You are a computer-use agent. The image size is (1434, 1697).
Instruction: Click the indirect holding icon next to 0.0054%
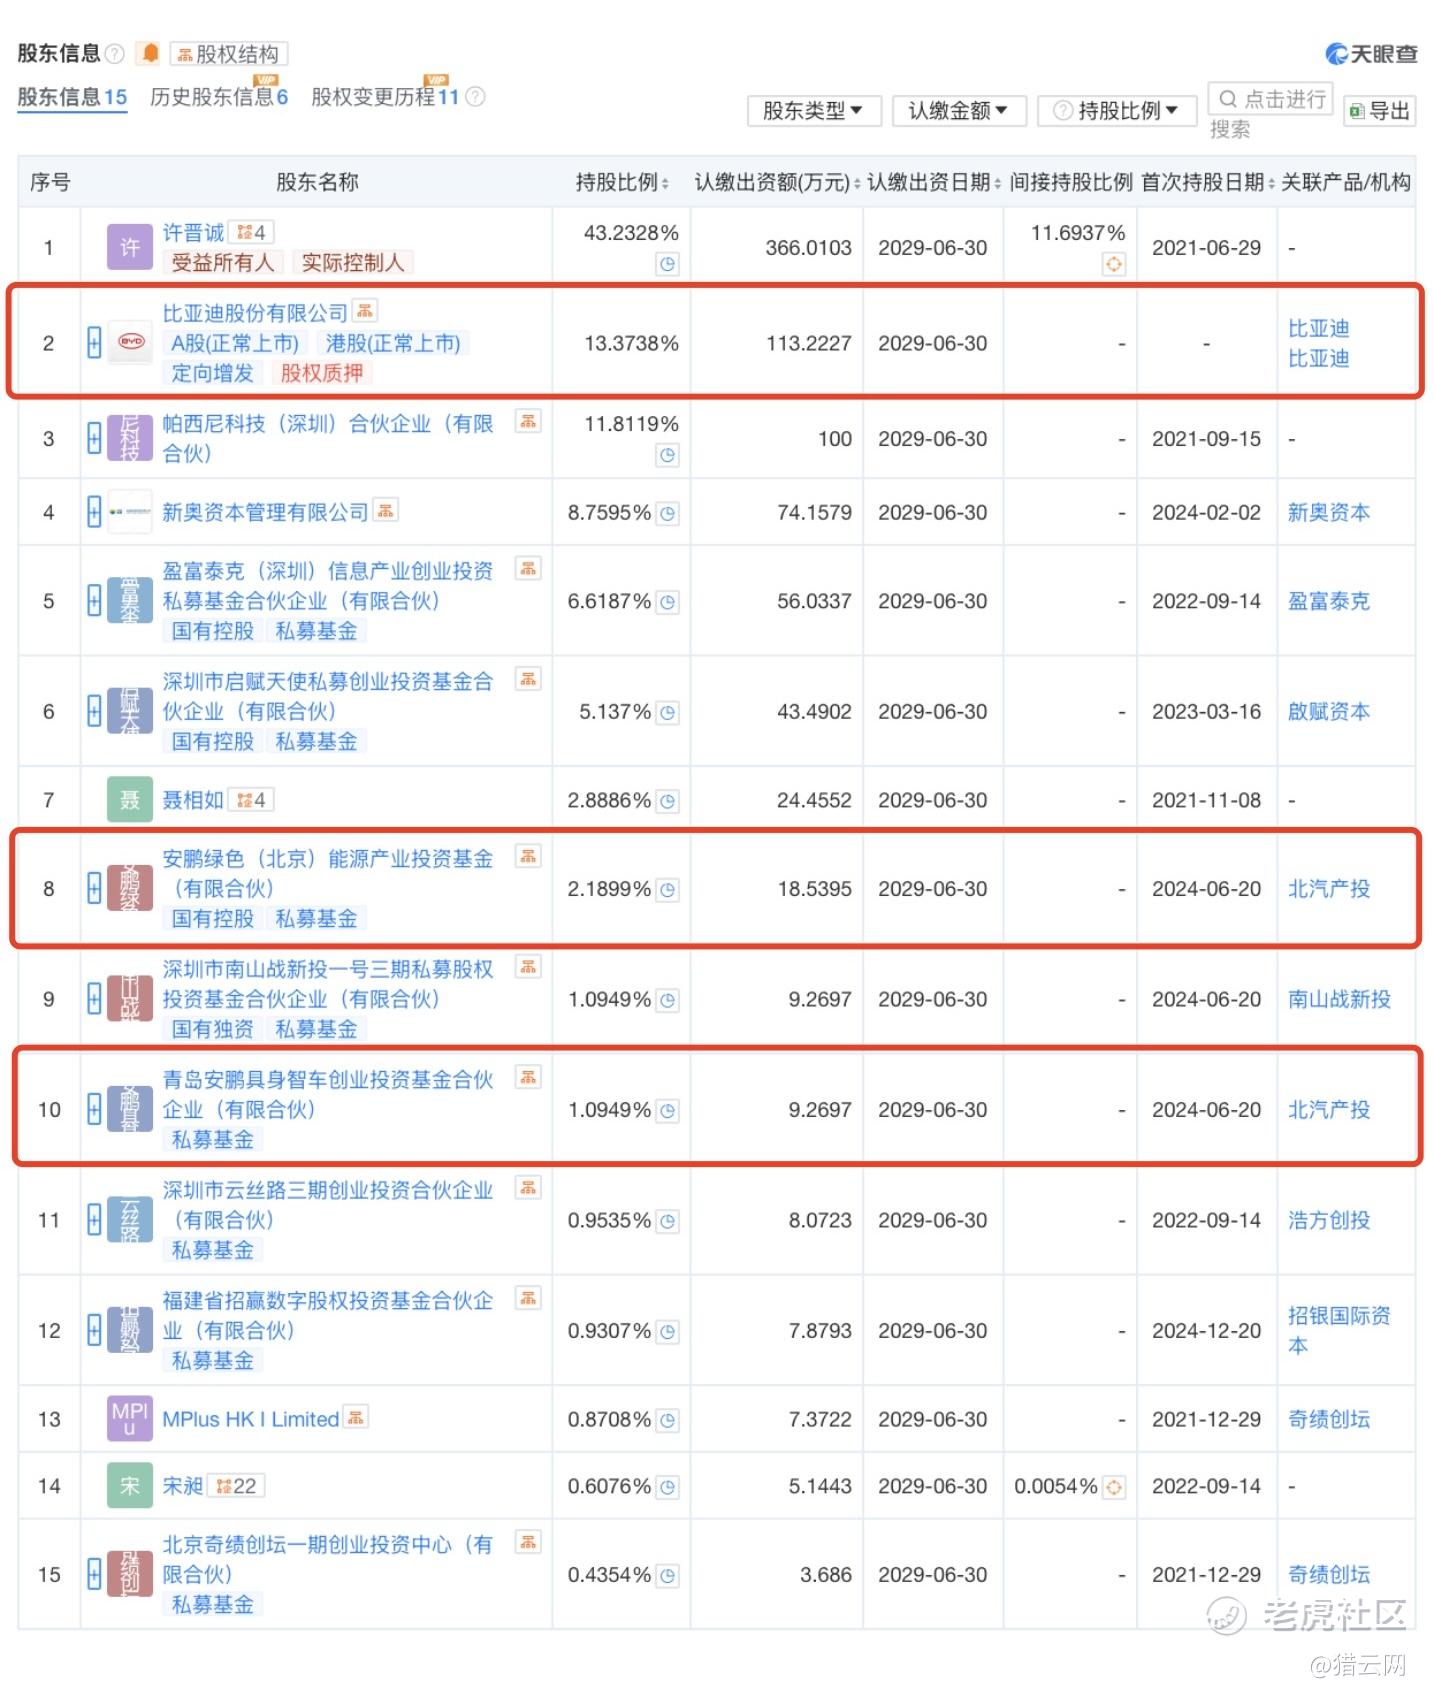(x=1114, y=1487)
